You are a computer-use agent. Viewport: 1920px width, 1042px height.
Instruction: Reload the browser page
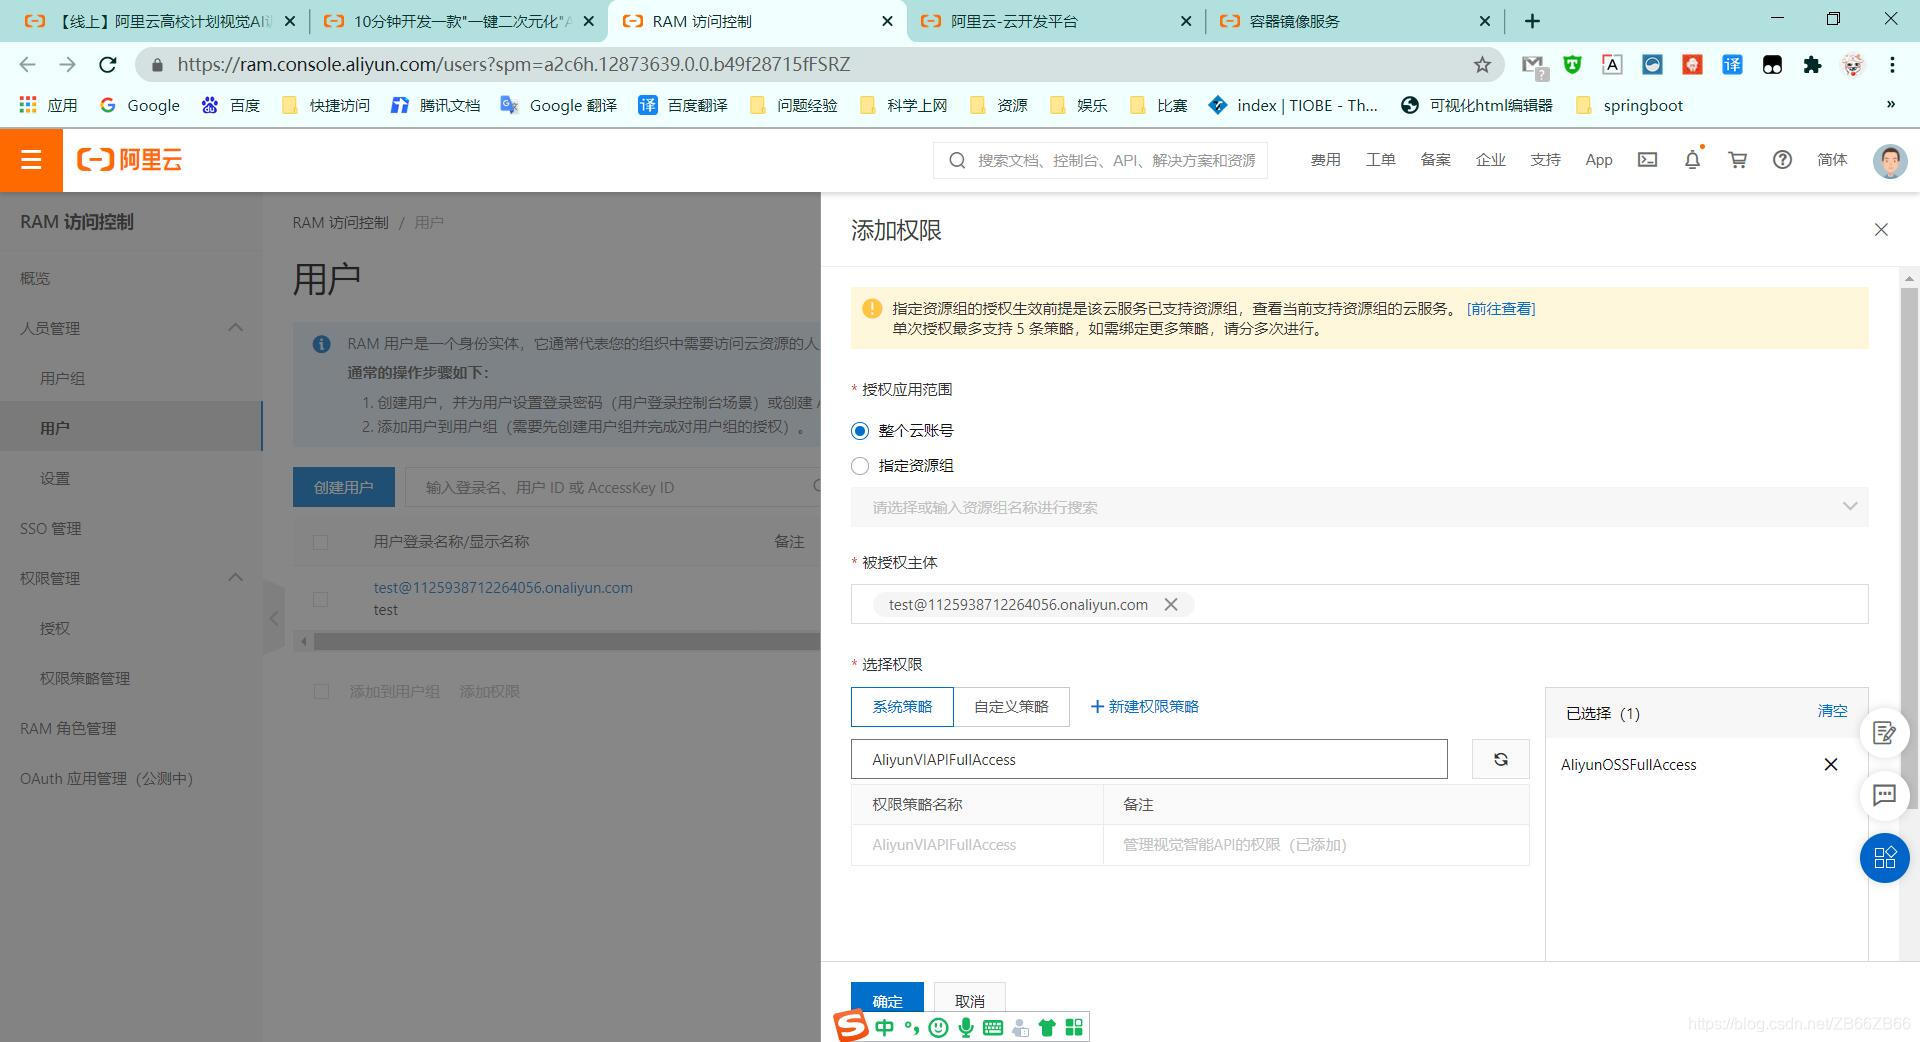(107, 65)
